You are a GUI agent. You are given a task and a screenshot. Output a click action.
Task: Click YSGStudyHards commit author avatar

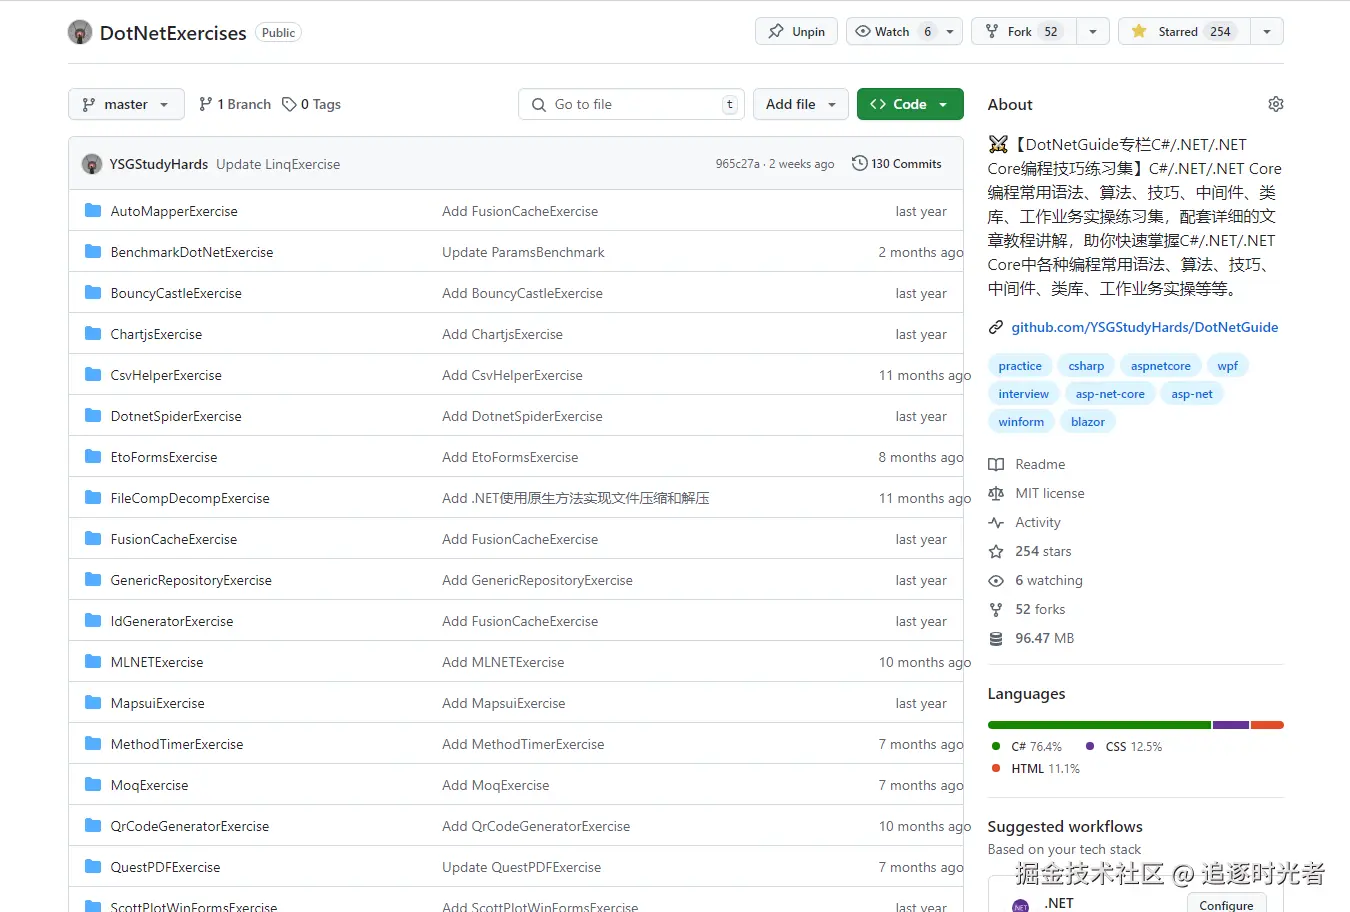click(92, 164)
